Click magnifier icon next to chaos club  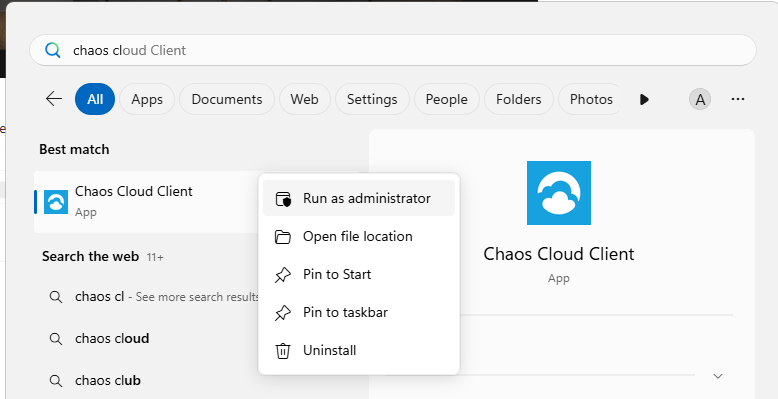(x=56, y=381)
